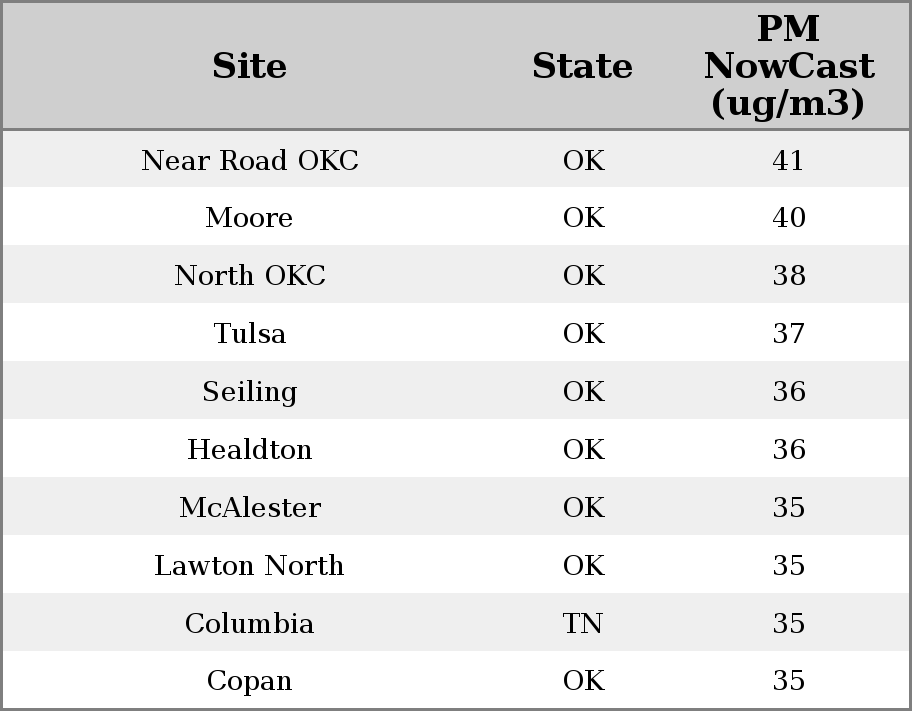Select the Near Road OKC site
Viewport: 912px width, 711px height.
pyautogui.click(x=250, y=160)
